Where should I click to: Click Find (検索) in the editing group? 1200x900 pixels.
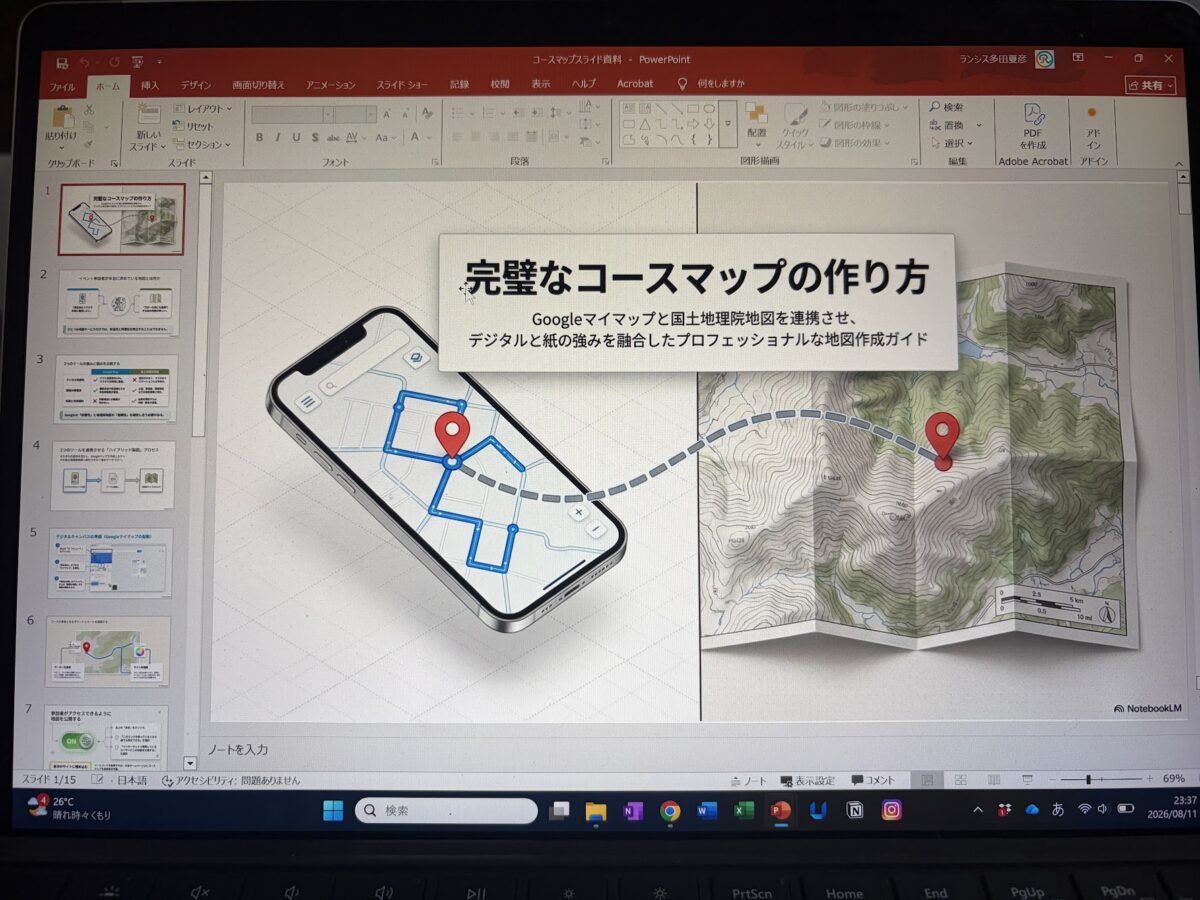946,107
